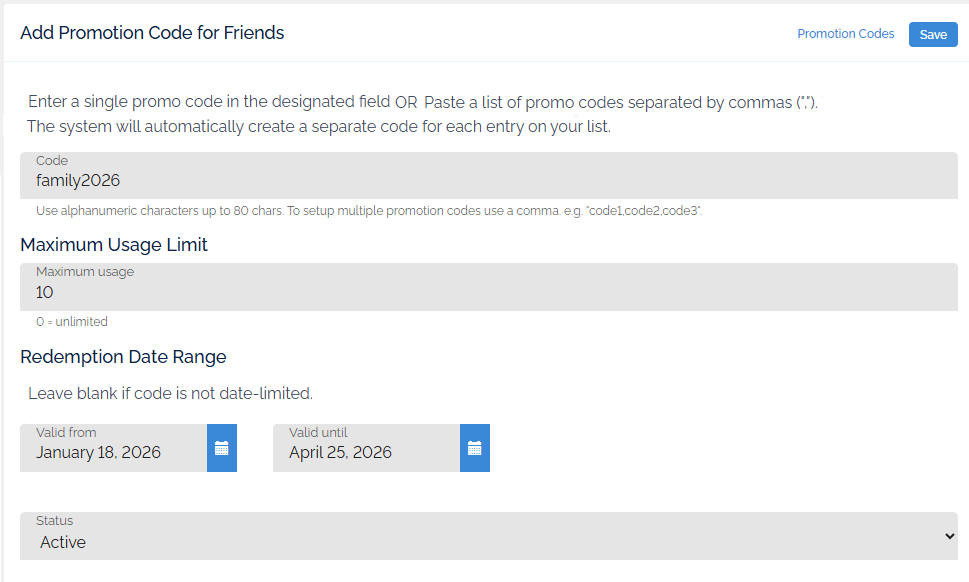This screenshot has width=969, height=582.
Task: Click the 'Leave blank if code is not date-limited' note
Action: [170, 393]
